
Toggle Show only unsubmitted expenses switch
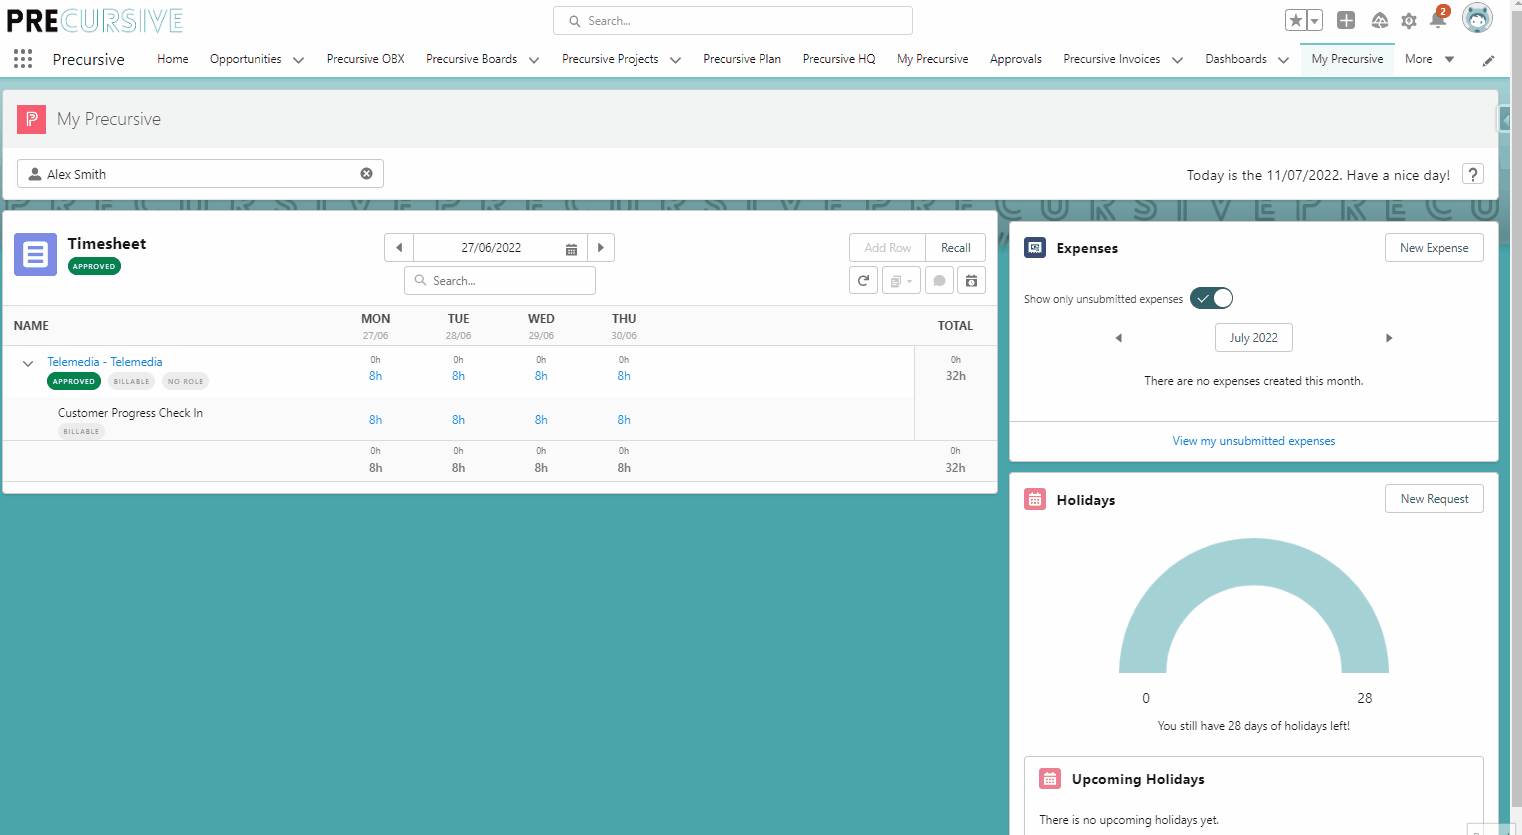(1211, 298)
